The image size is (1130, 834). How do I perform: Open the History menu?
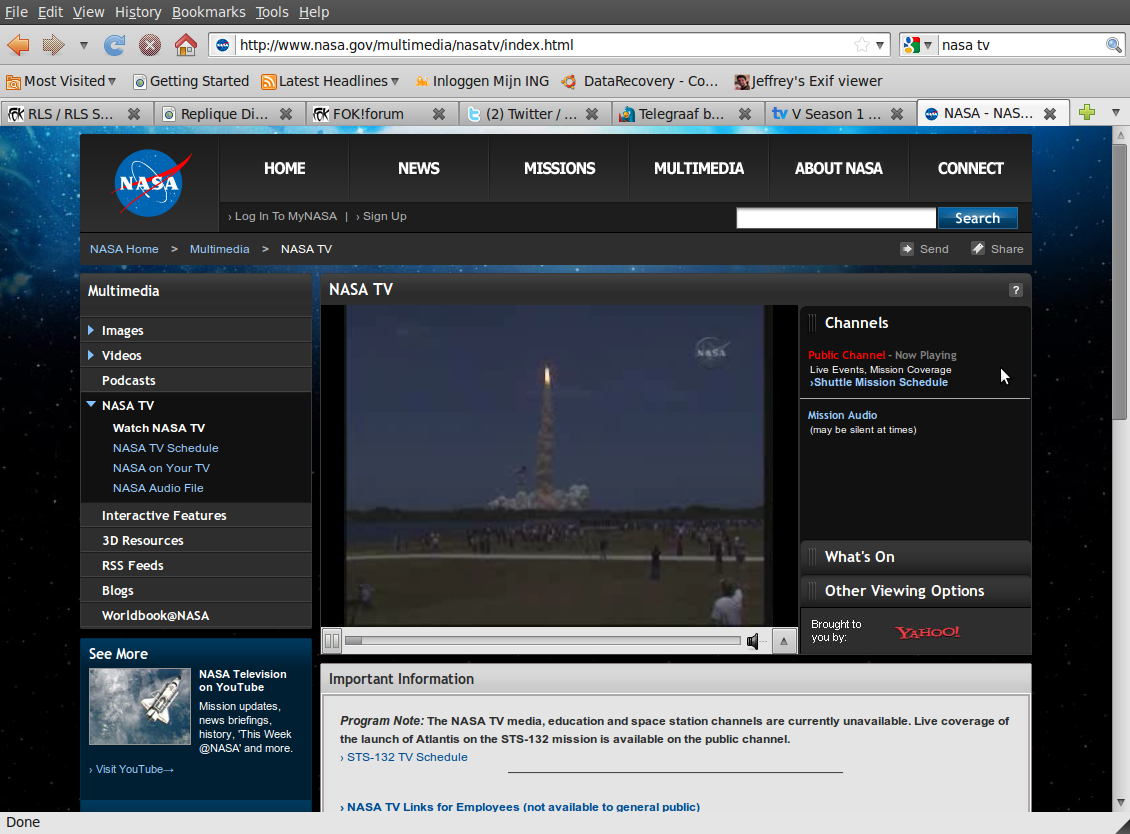138,12
